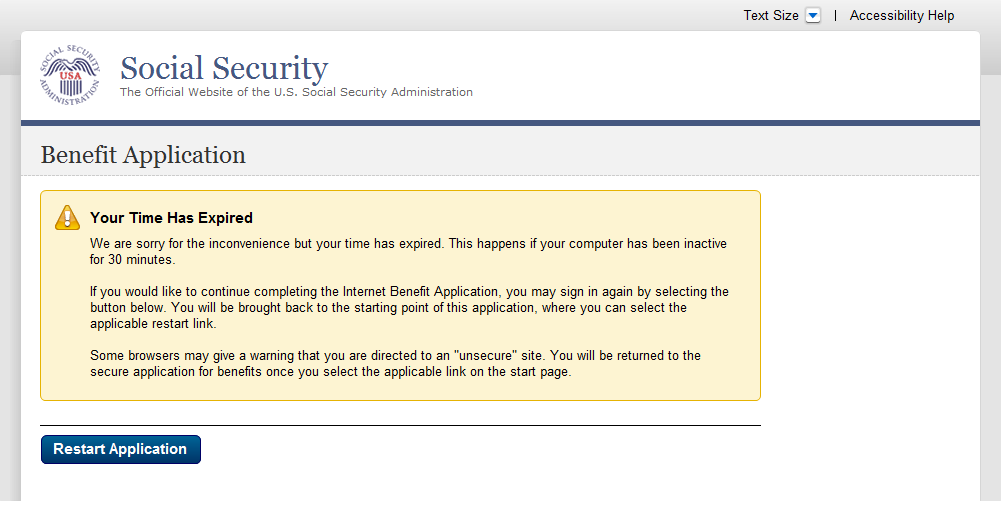Click the "applicable restart link" text

tap(152, 324)
